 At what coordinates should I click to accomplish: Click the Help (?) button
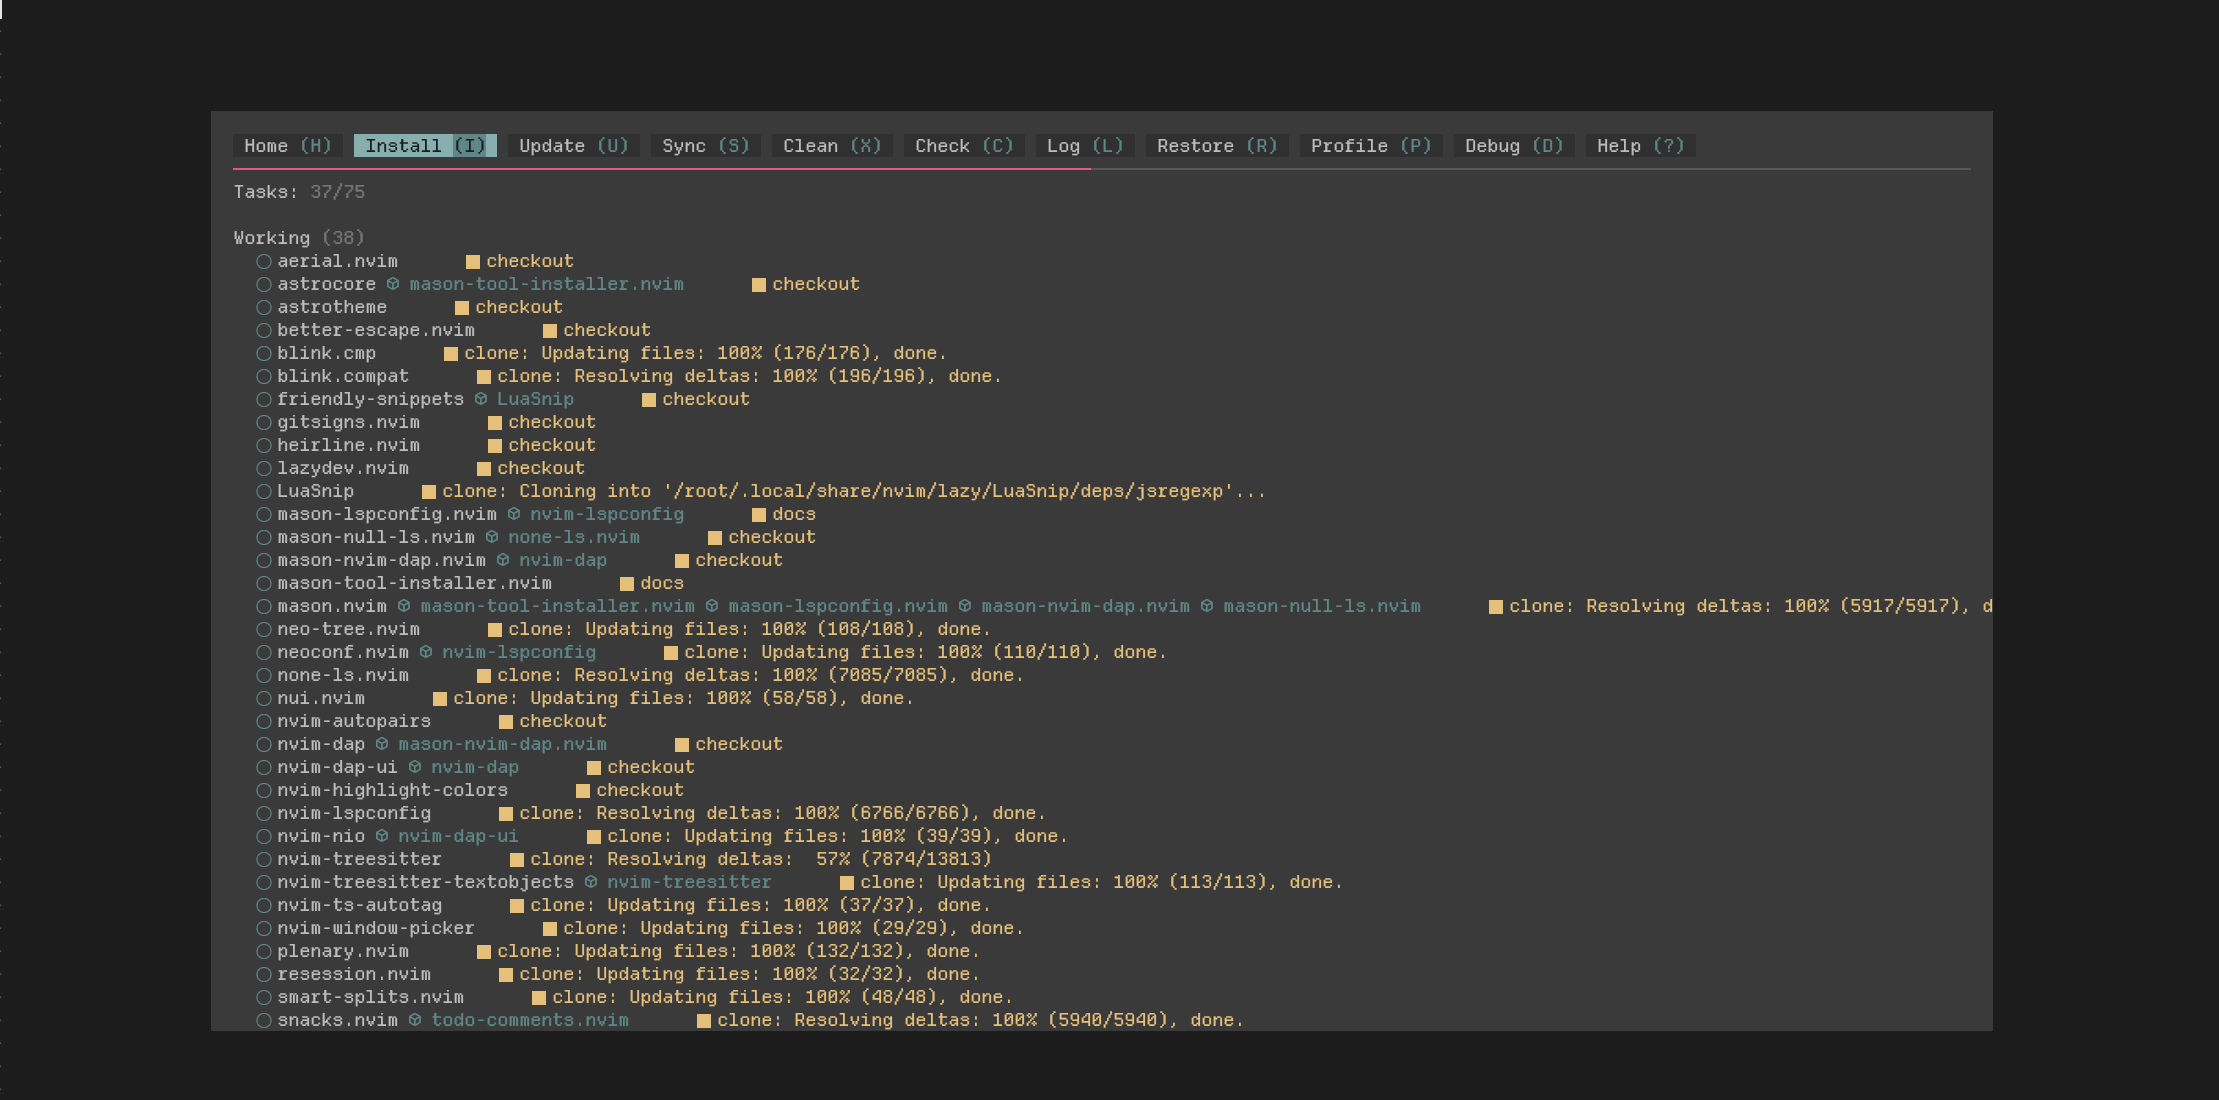pyautogui.click(x=1640, y=146)
